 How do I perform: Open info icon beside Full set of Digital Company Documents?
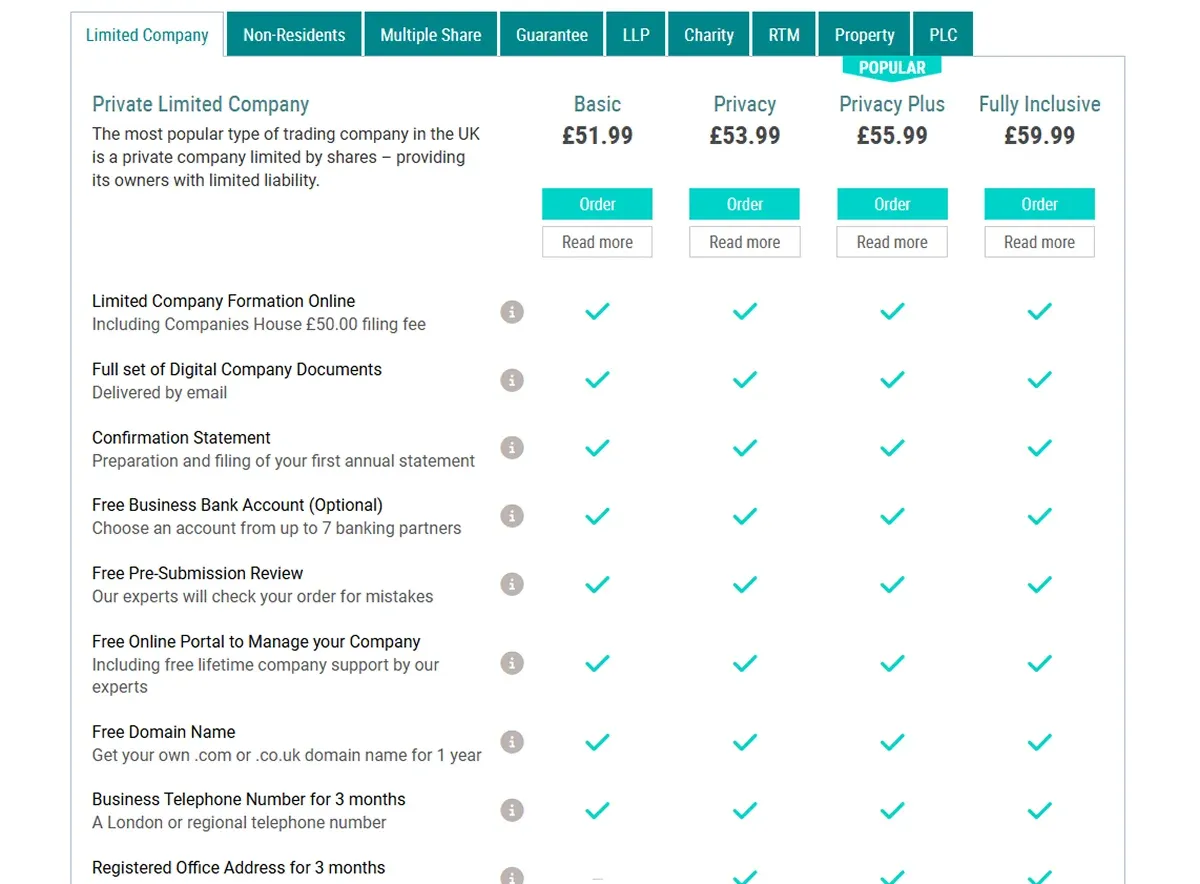pos(512,380)
